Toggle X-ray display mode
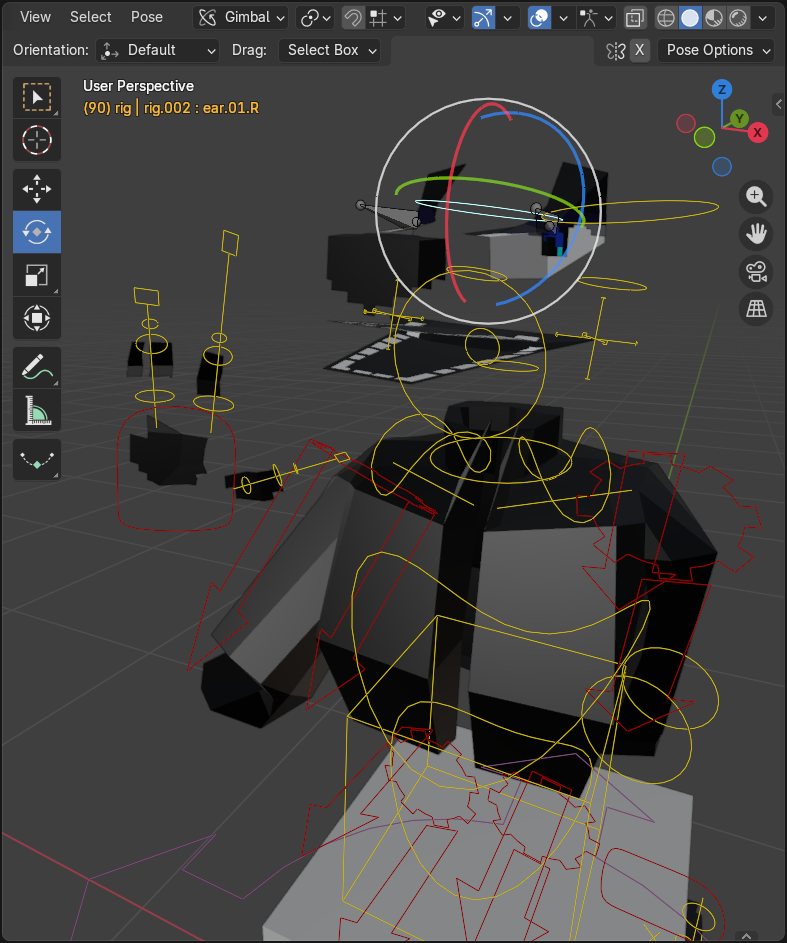787x943 pixels. [635, 18]
